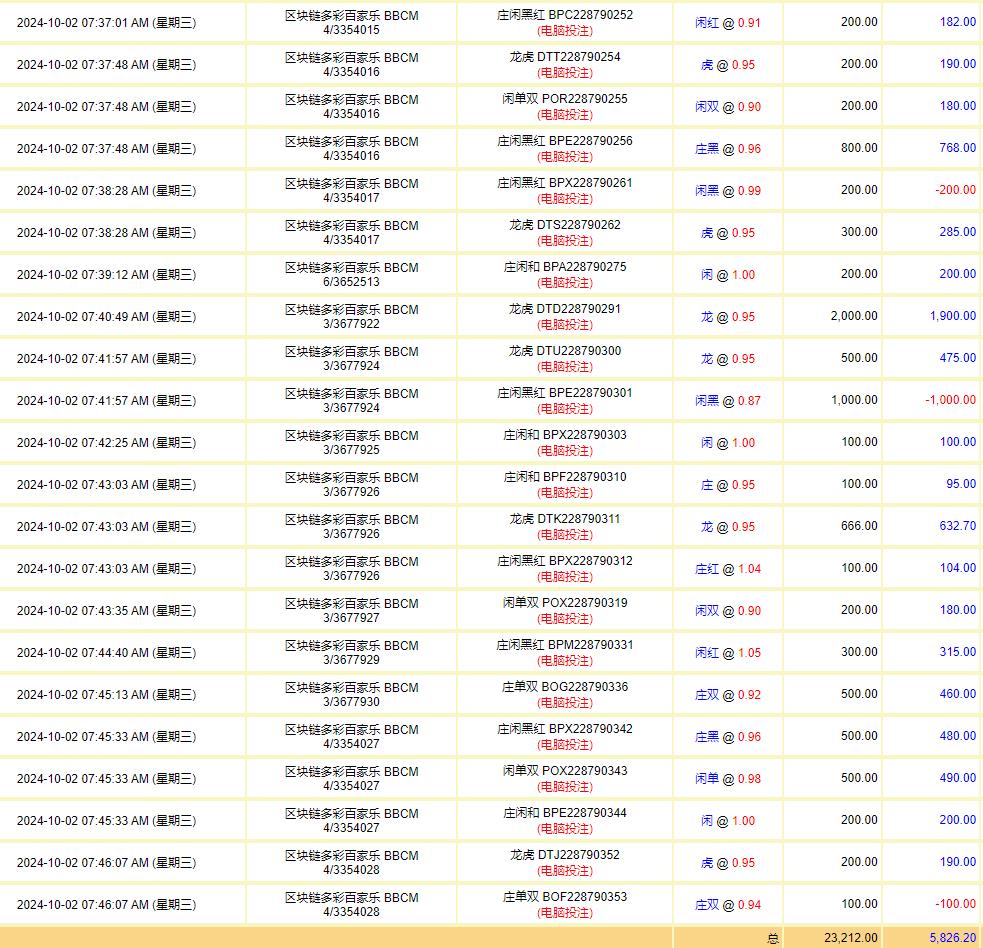Click the 庄 @ 0.95 bet selection
Viewport: 983px width, 948px height.
click(728, 484)
